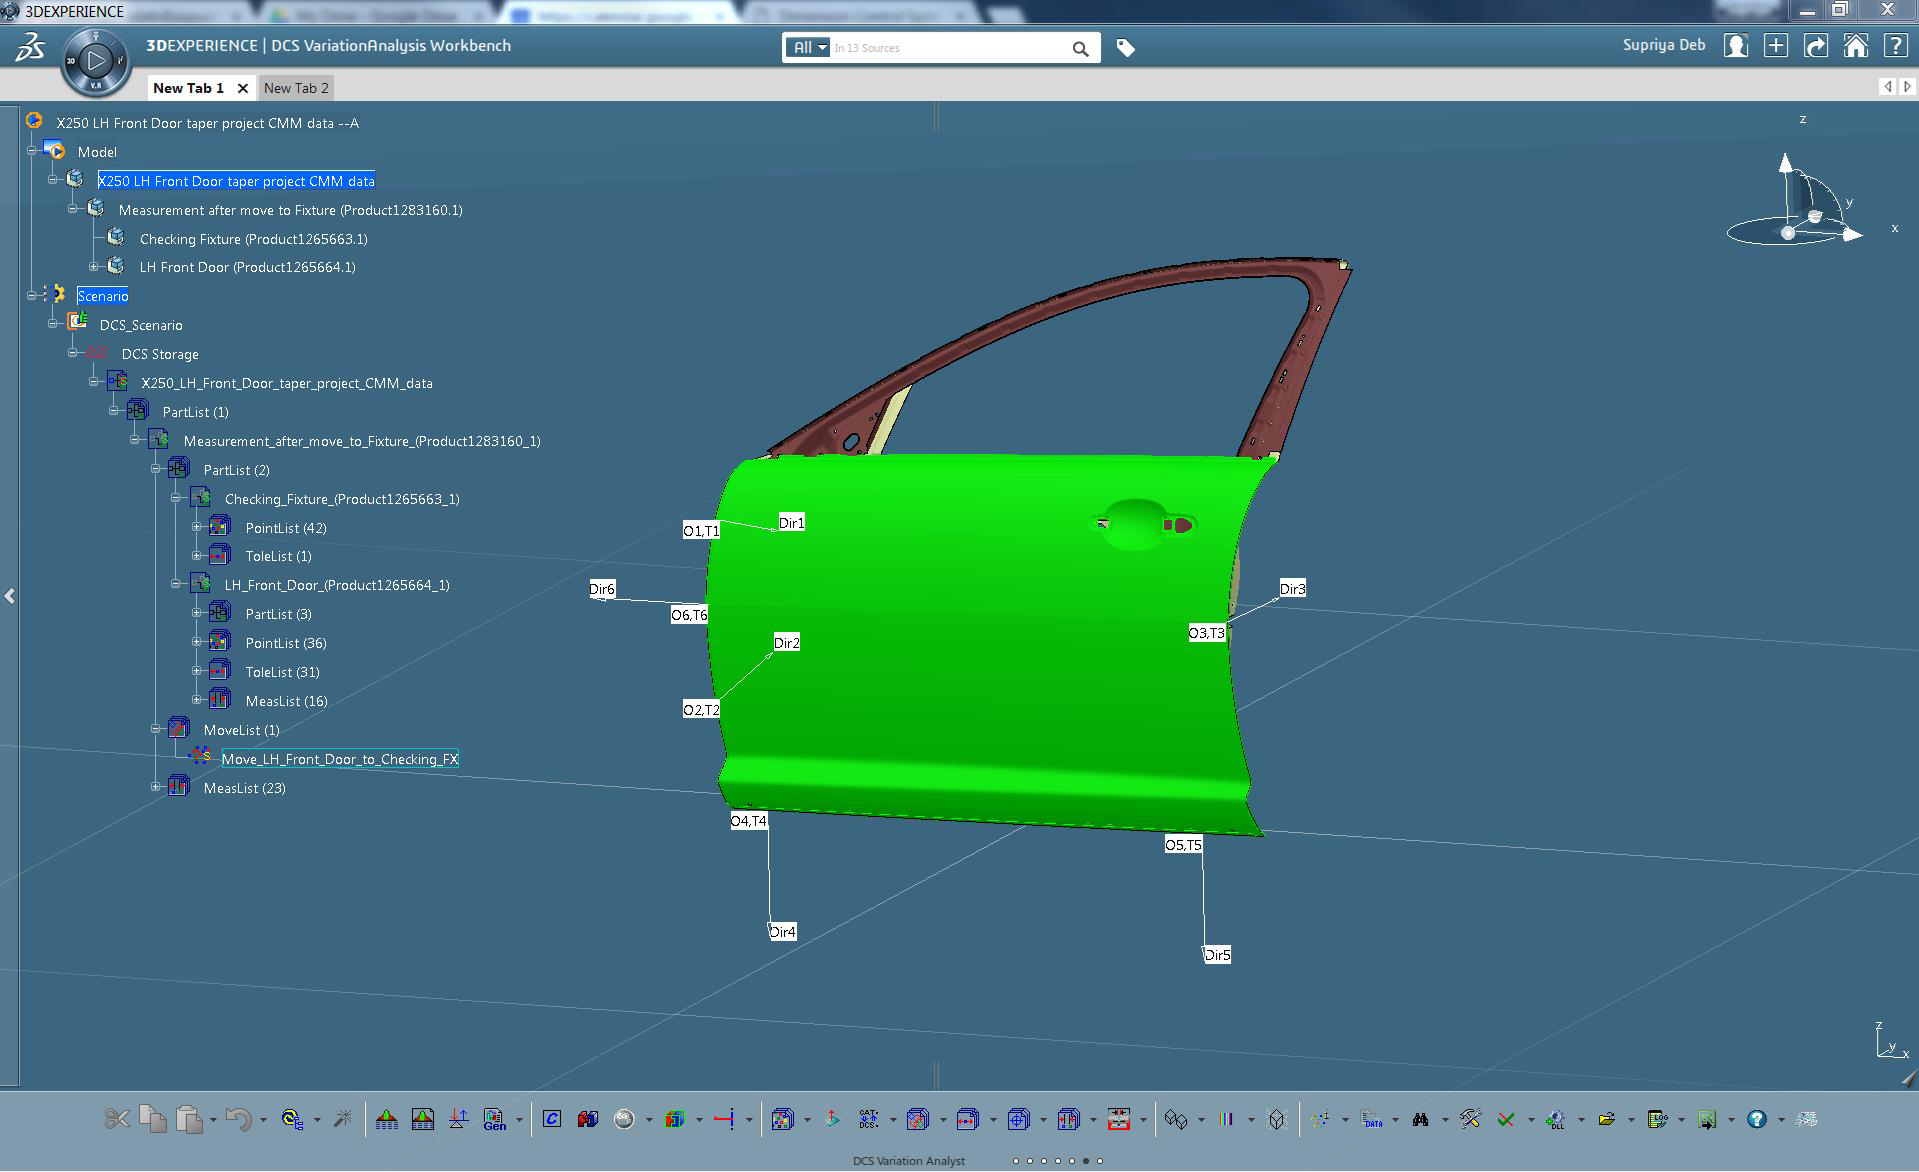Expand the ToleList (31) node

tap(197, 671)
